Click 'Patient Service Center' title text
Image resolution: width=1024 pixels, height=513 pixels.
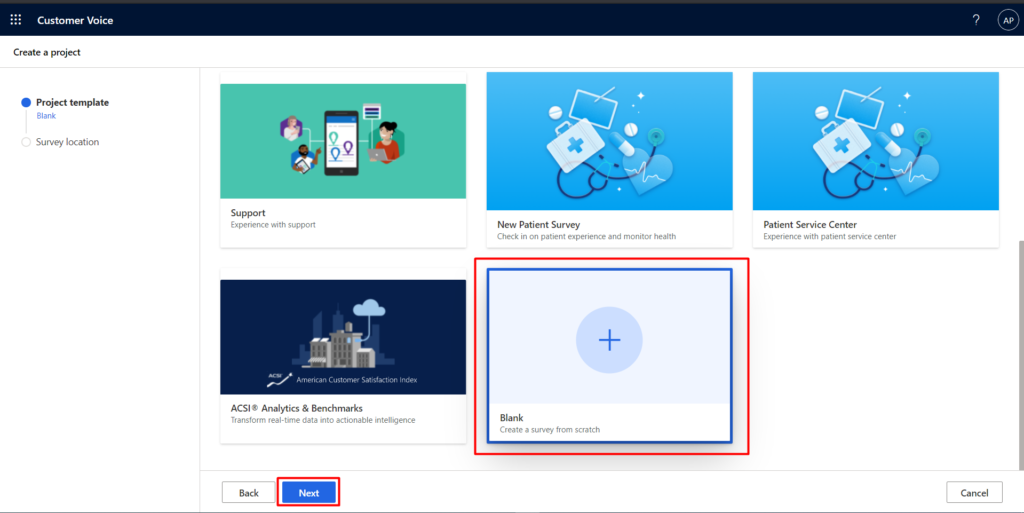(x=810, y=225)
